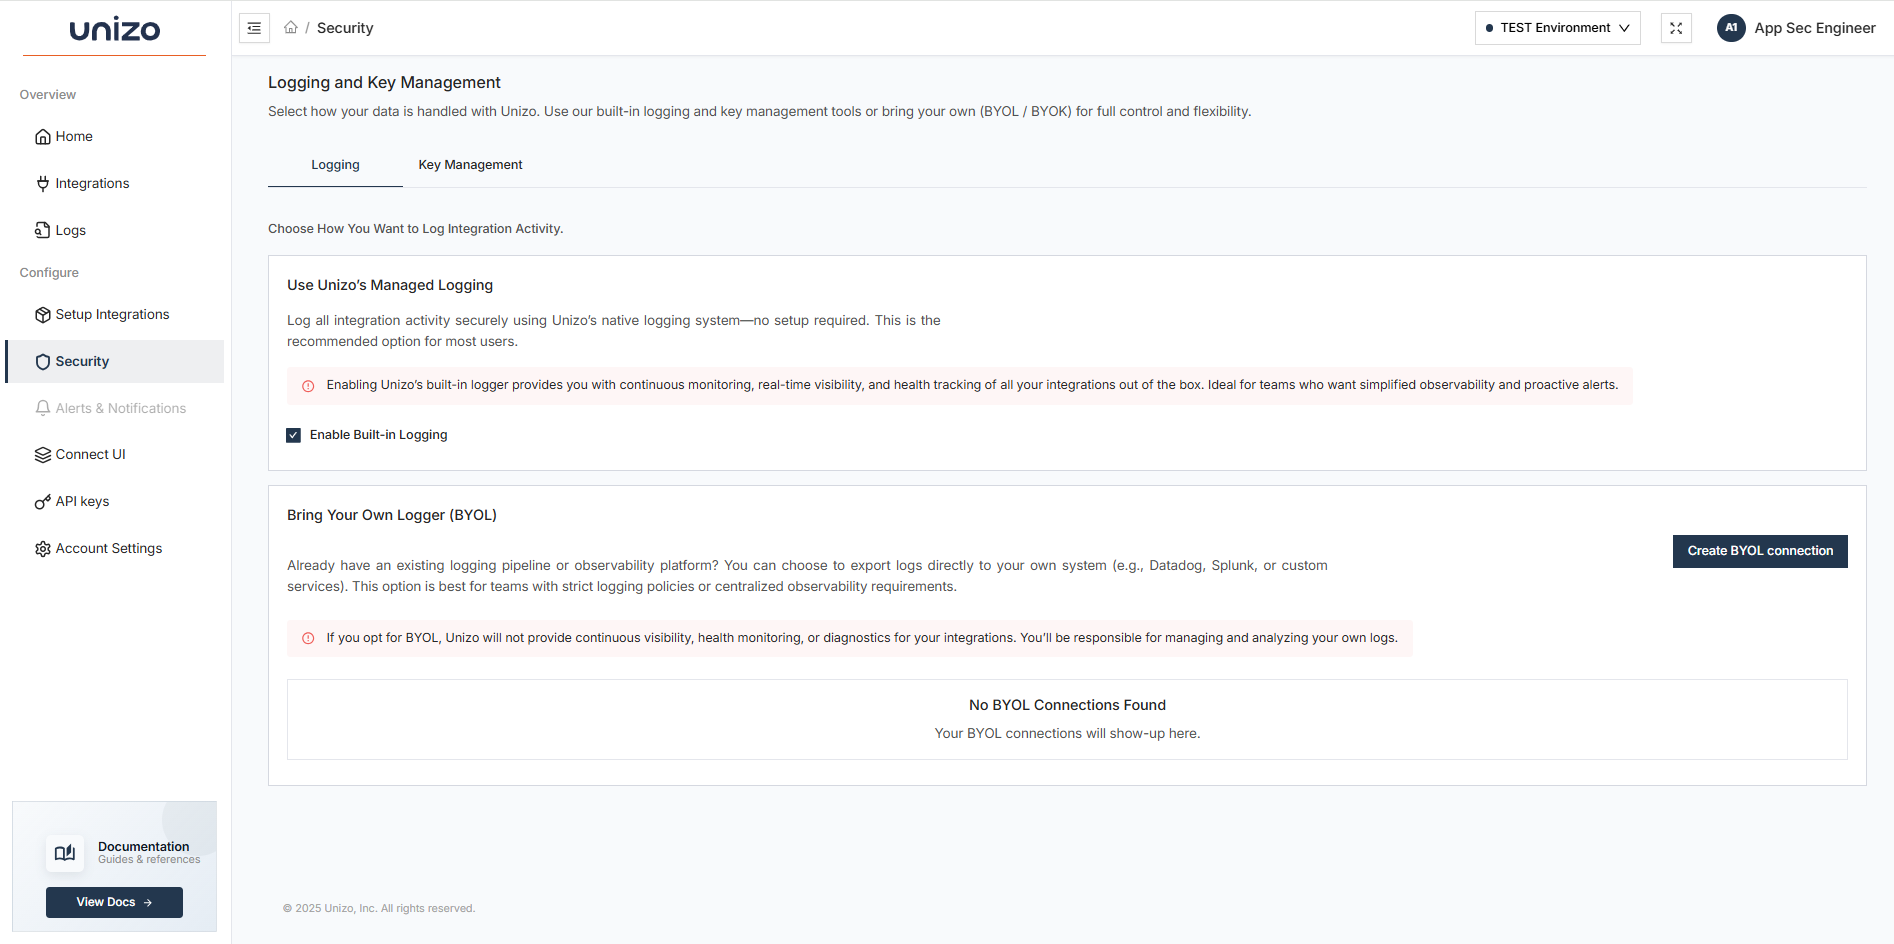The width and height of the screenshot is (1894, 944).
Task: Click the Documentation book icon
Action: [65, 853]
